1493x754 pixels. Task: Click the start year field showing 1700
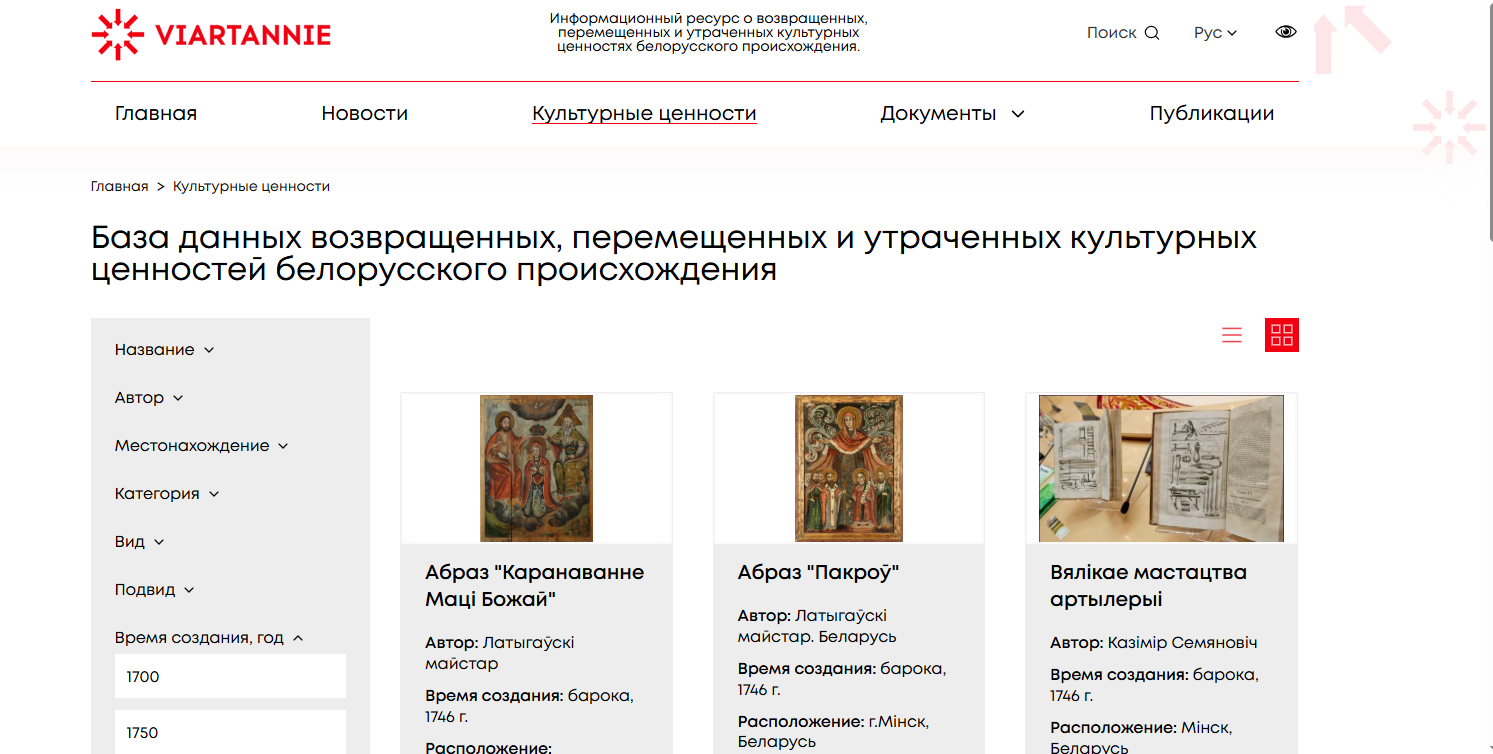point(230,676)
